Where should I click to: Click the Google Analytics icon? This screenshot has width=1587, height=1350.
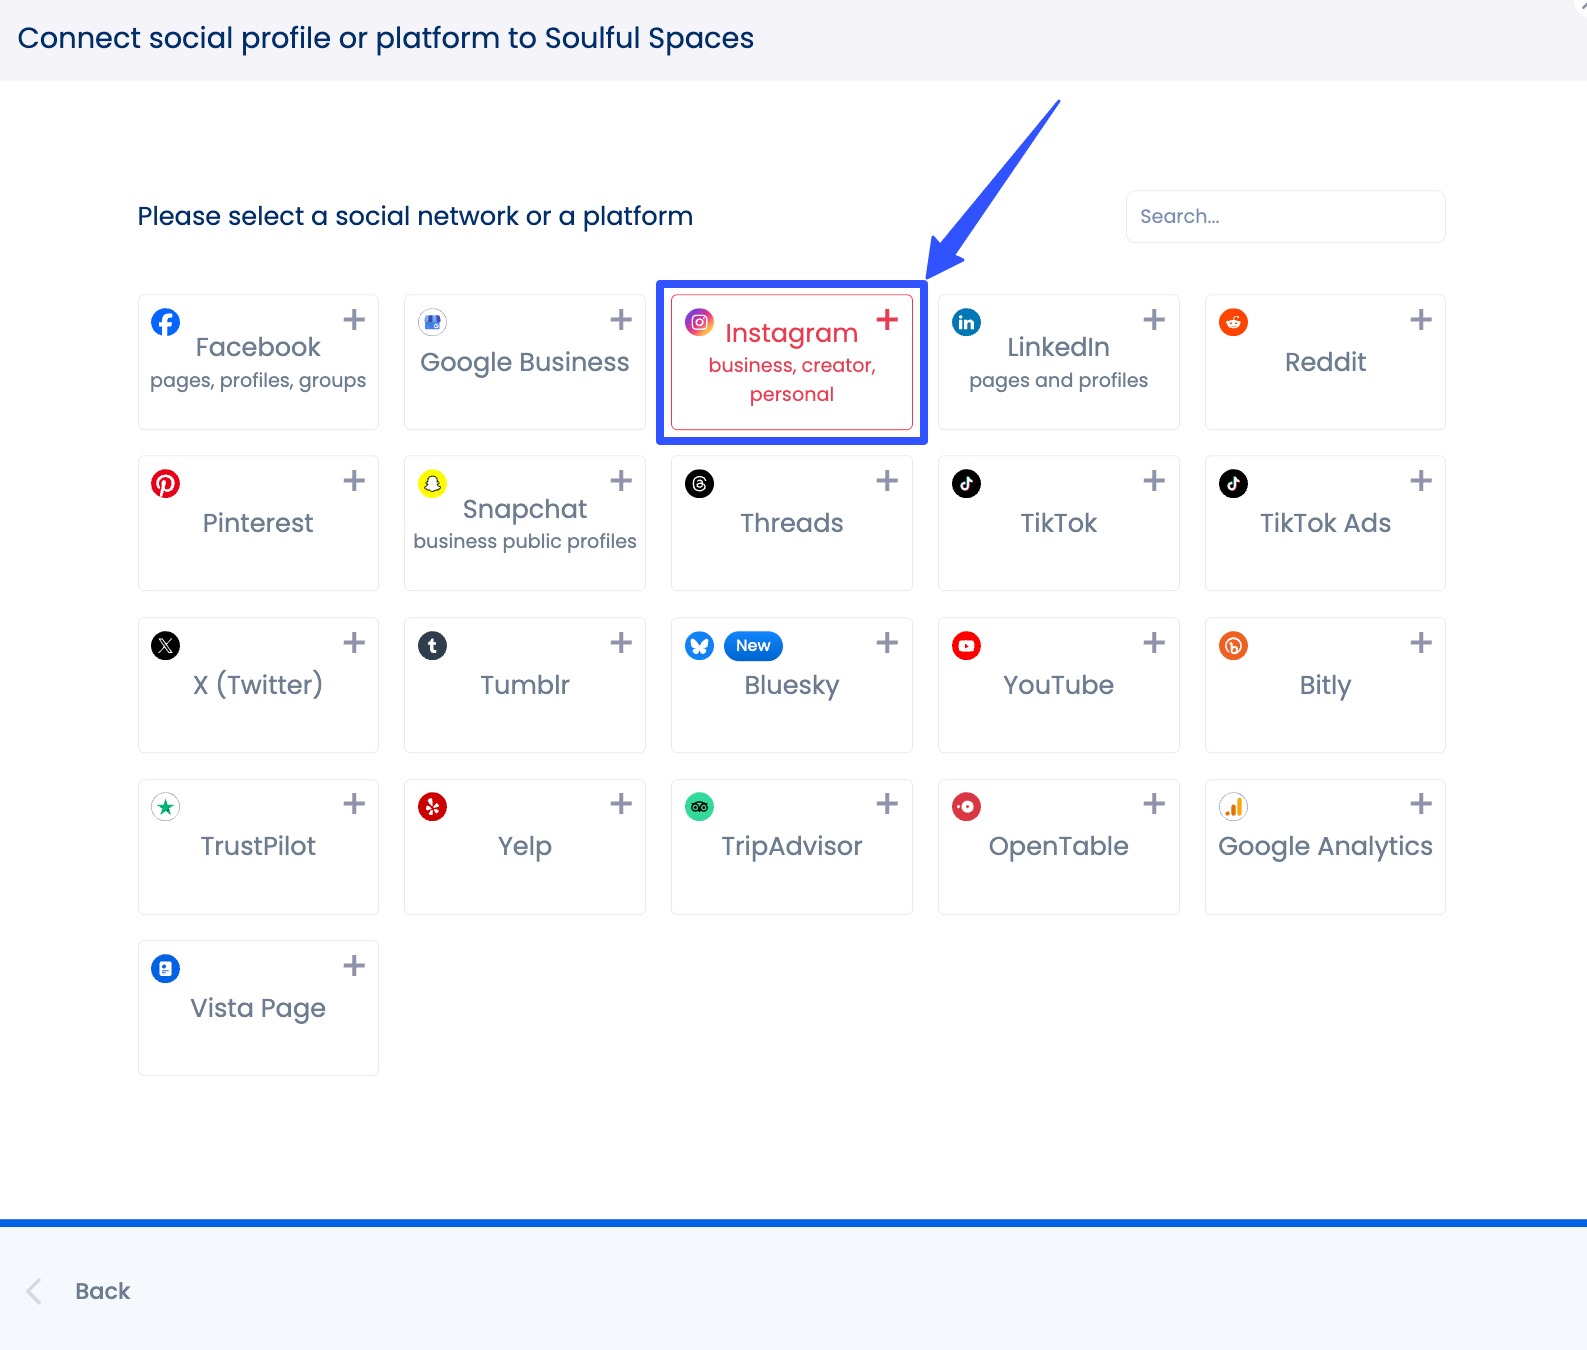pos(1232,807)
